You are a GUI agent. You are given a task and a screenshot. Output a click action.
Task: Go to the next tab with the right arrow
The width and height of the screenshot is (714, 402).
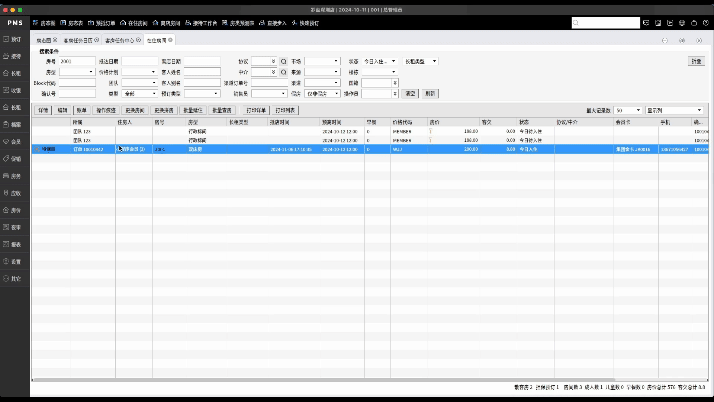pyautogui.click(x=699, y=41)
